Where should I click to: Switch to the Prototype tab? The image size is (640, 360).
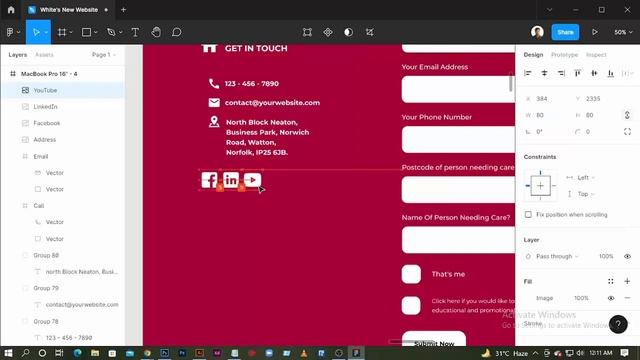(x=564, y=55)
